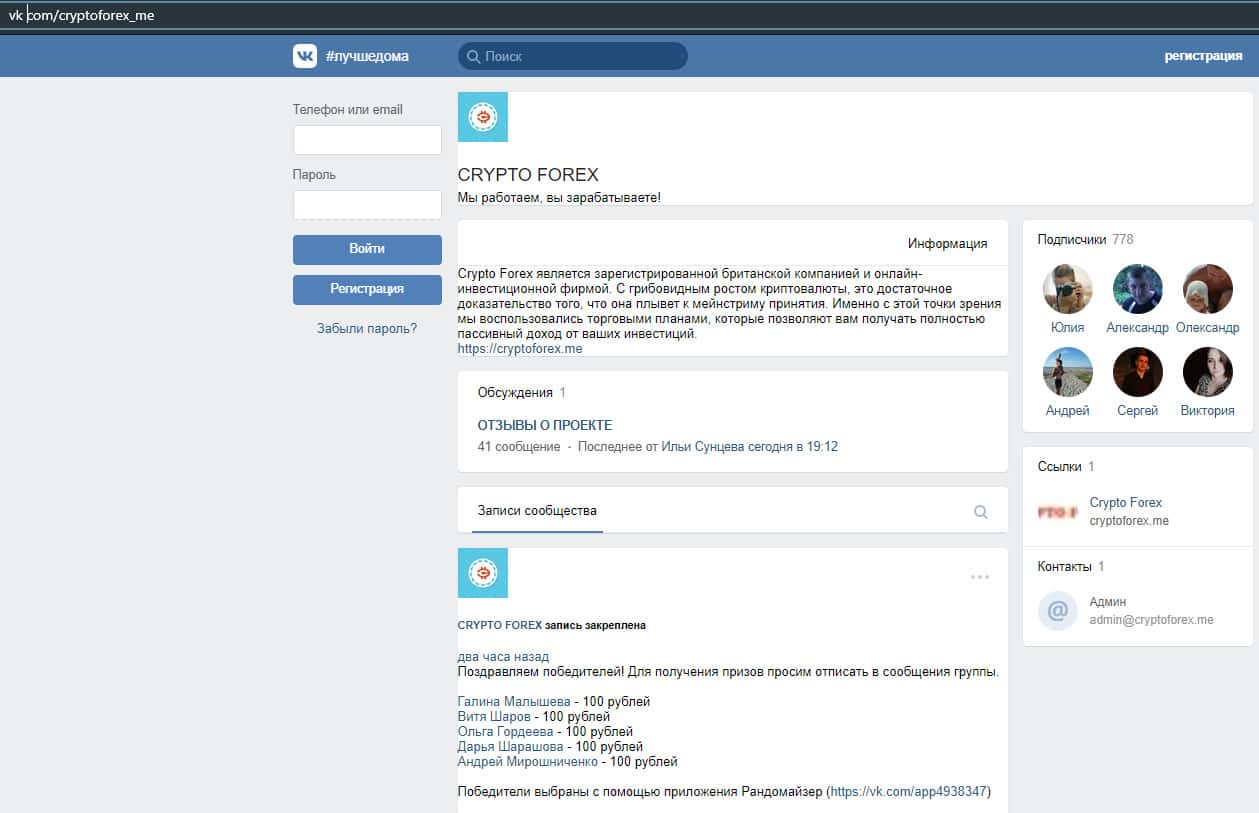Open the Админ contact @ icon
This screenshot has height=813, width=1259.
1058,610
